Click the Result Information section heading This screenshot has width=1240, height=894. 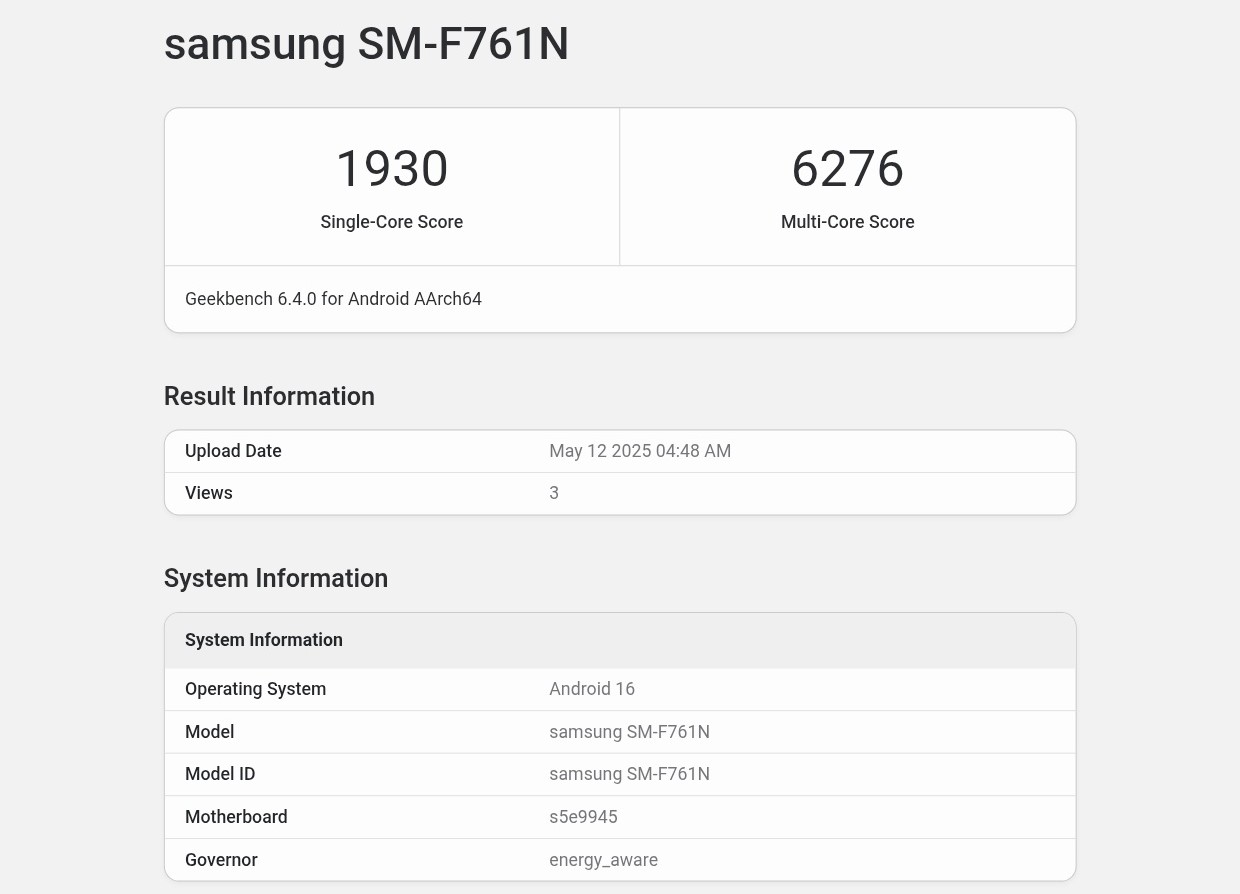click(269, 396)
